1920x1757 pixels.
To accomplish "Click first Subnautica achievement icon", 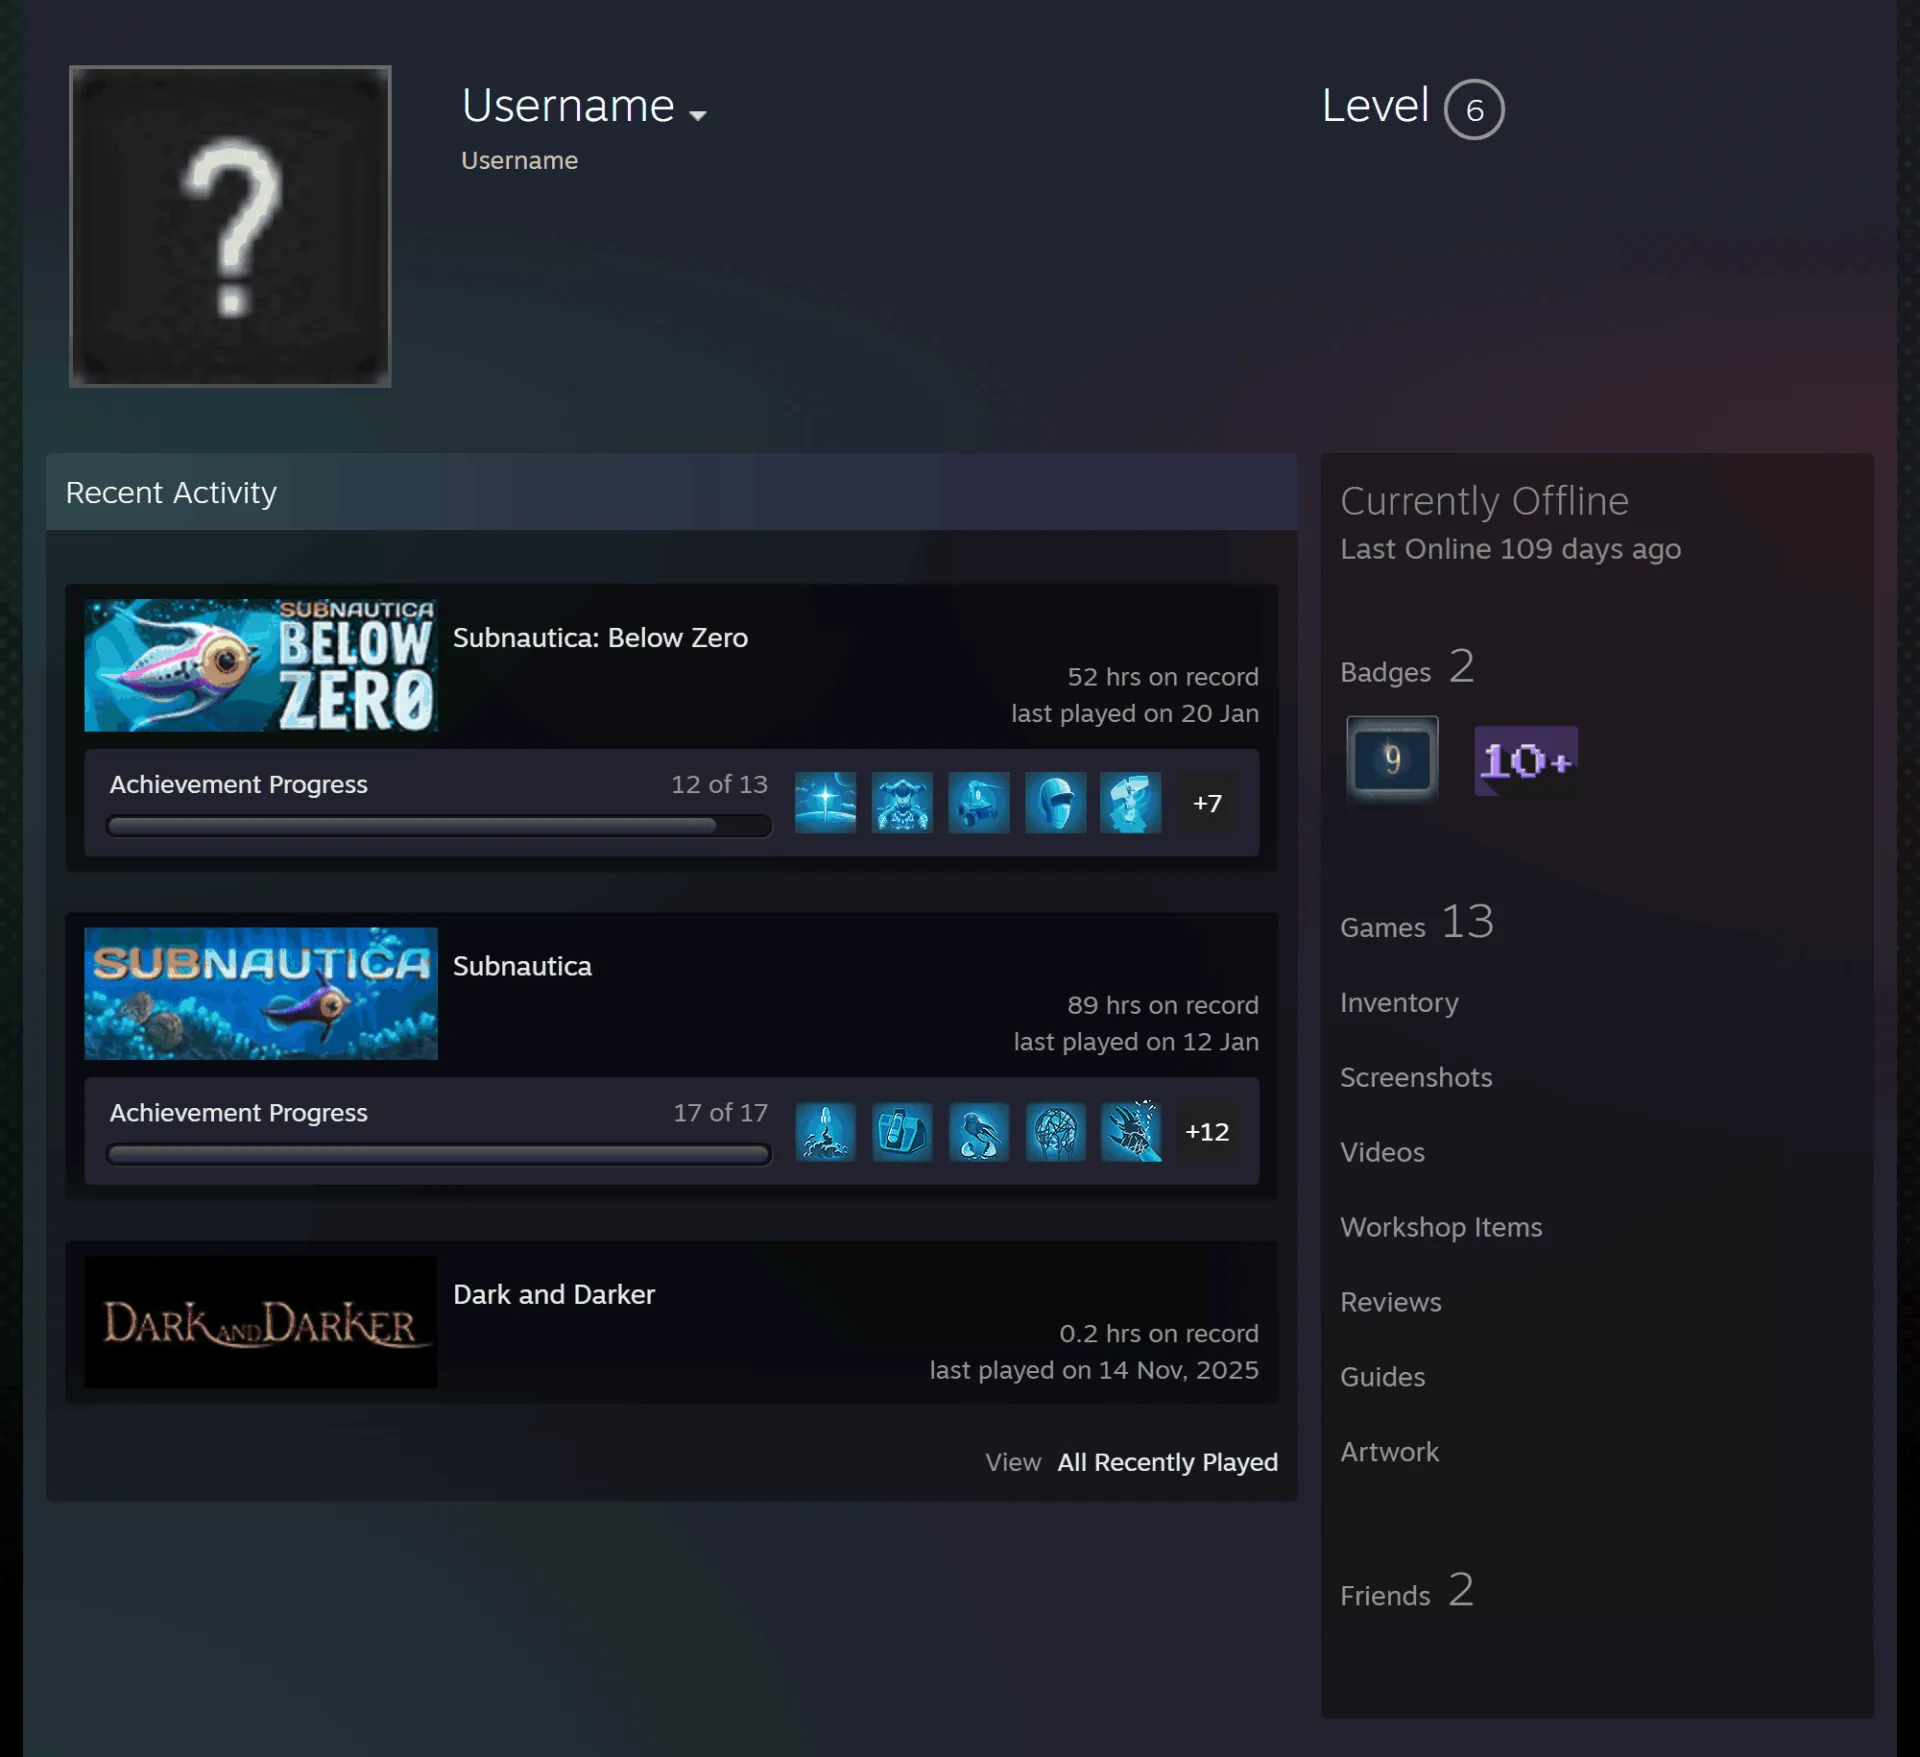I will (x=825, y=1131).
